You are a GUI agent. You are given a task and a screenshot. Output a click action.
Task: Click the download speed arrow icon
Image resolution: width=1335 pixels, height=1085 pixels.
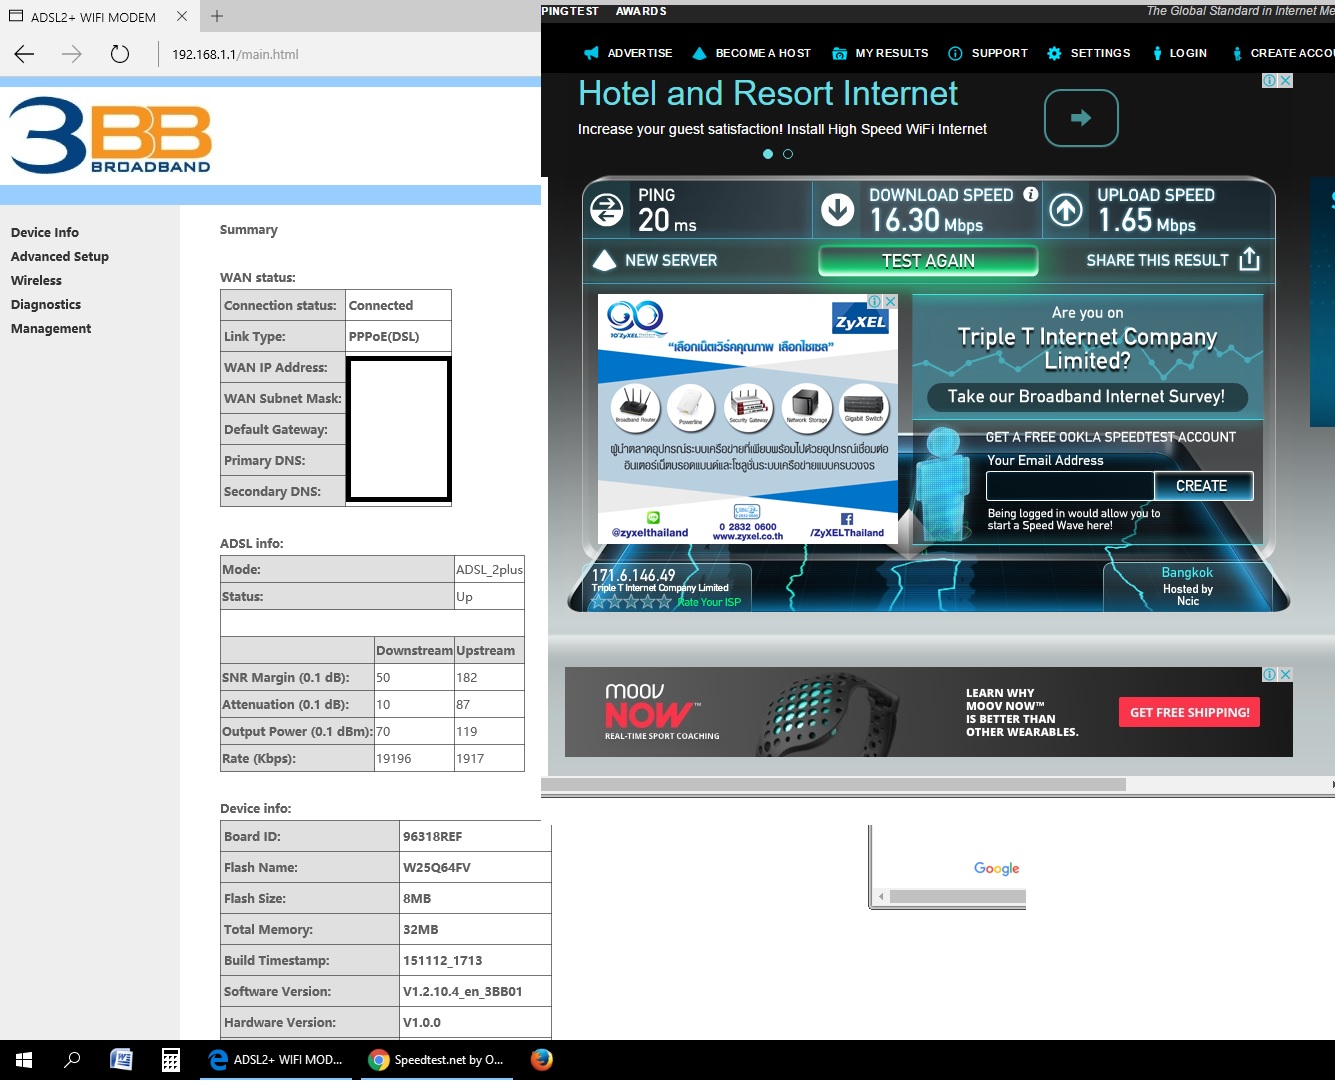[837, 210]
